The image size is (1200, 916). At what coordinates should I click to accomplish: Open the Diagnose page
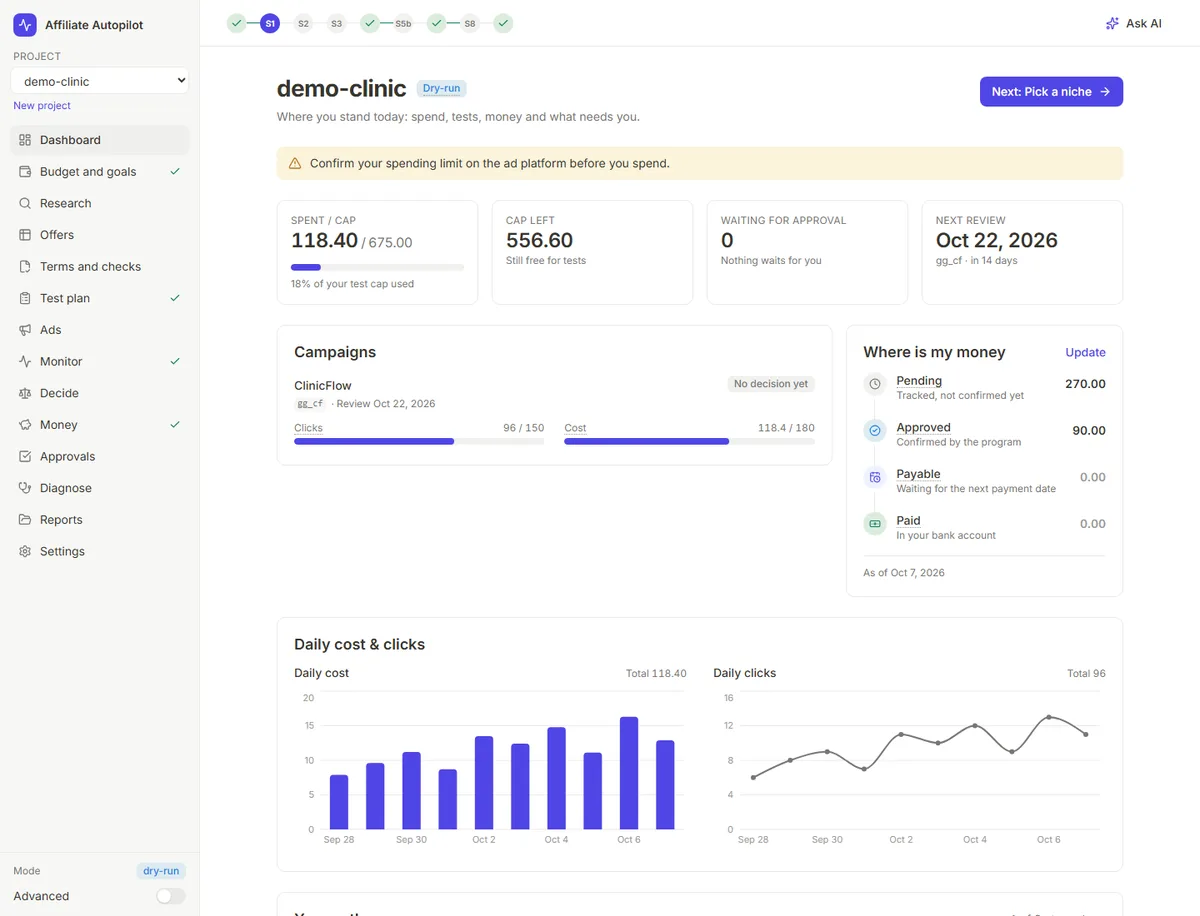point(100,488)
